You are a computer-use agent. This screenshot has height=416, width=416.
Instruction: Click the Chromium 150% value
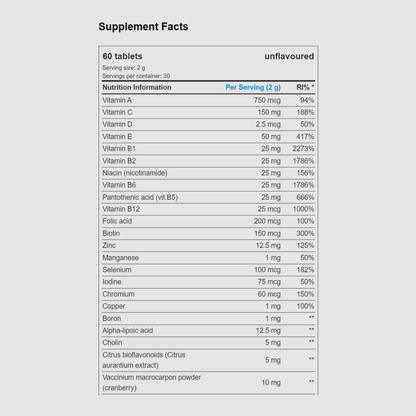(x=305, y=294)
